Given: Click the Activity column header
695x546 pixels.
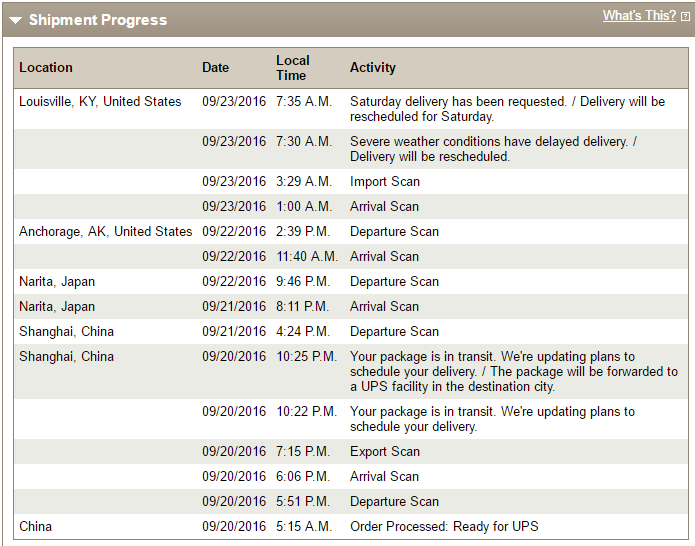Looking at the screenshot, I should tap(373, 68).
